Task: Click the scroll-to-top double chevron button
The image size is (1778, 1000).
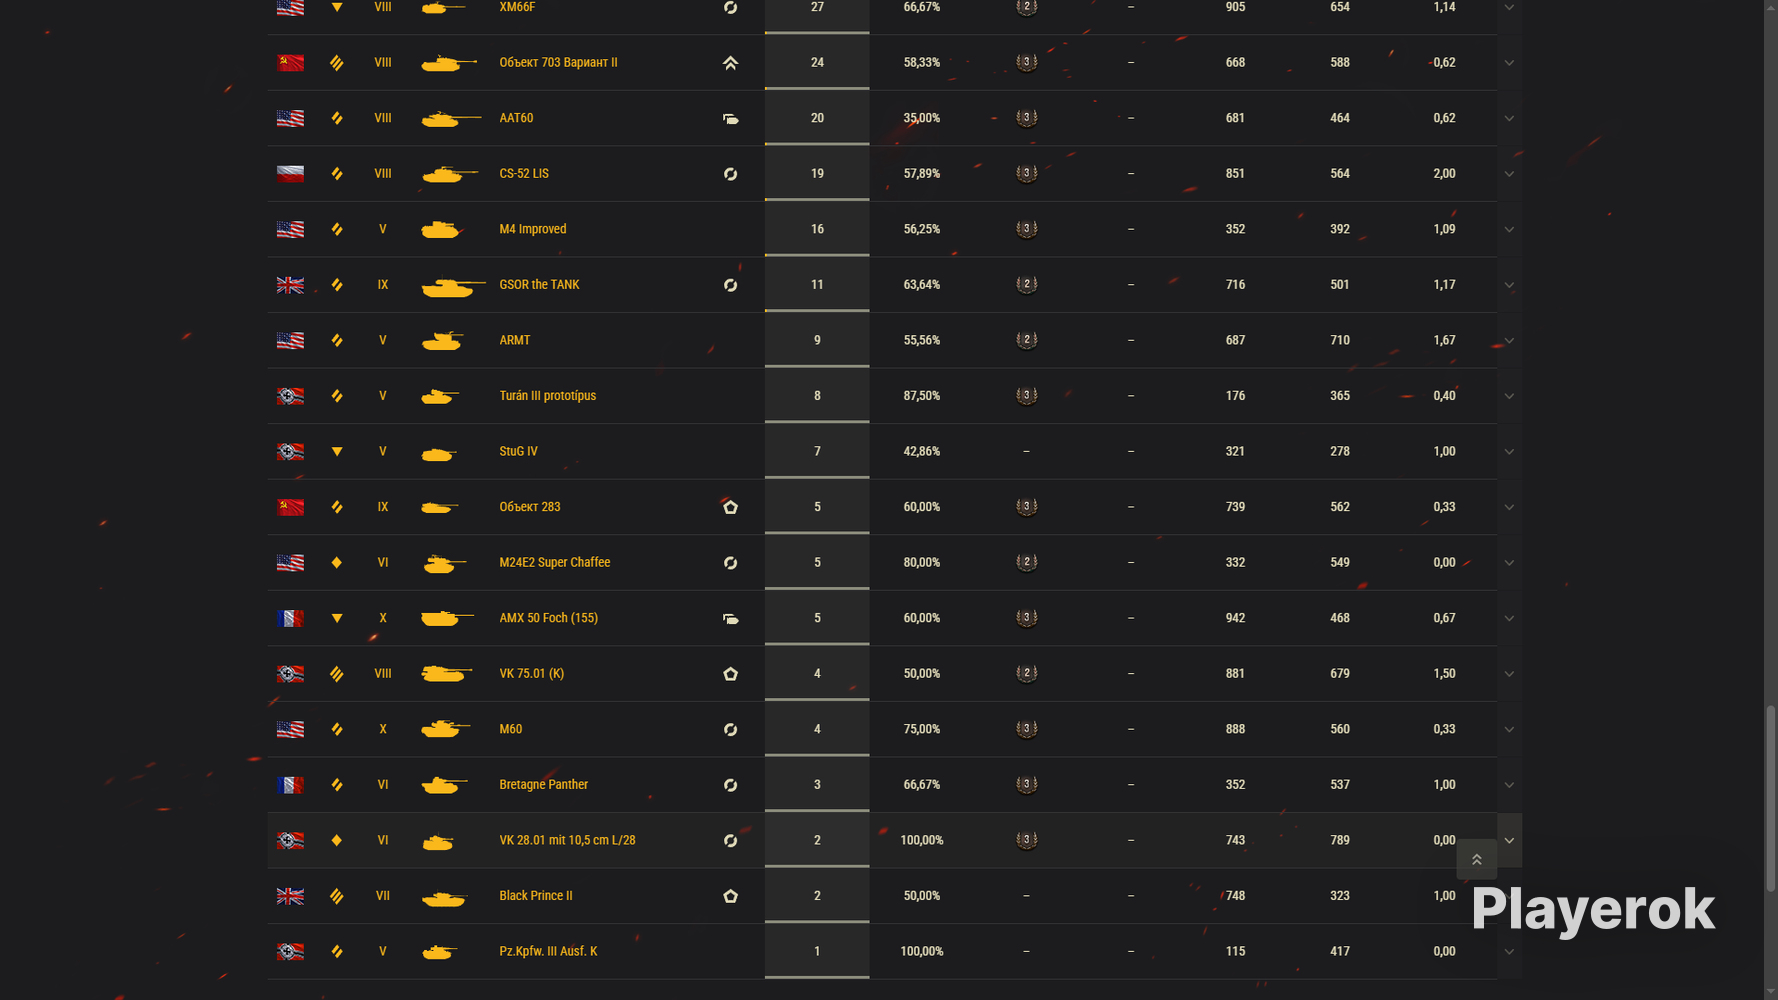Action: [1476, 860]
